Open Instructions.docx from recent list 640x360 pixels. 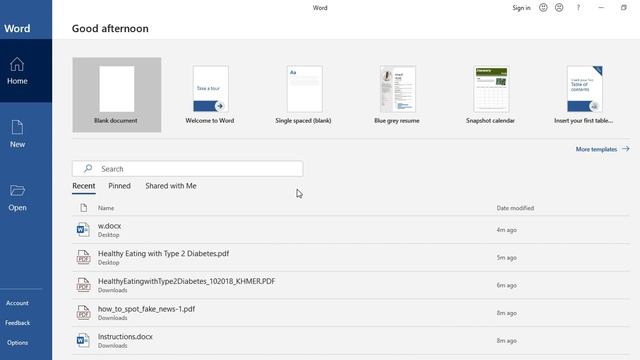coord(351,340)
